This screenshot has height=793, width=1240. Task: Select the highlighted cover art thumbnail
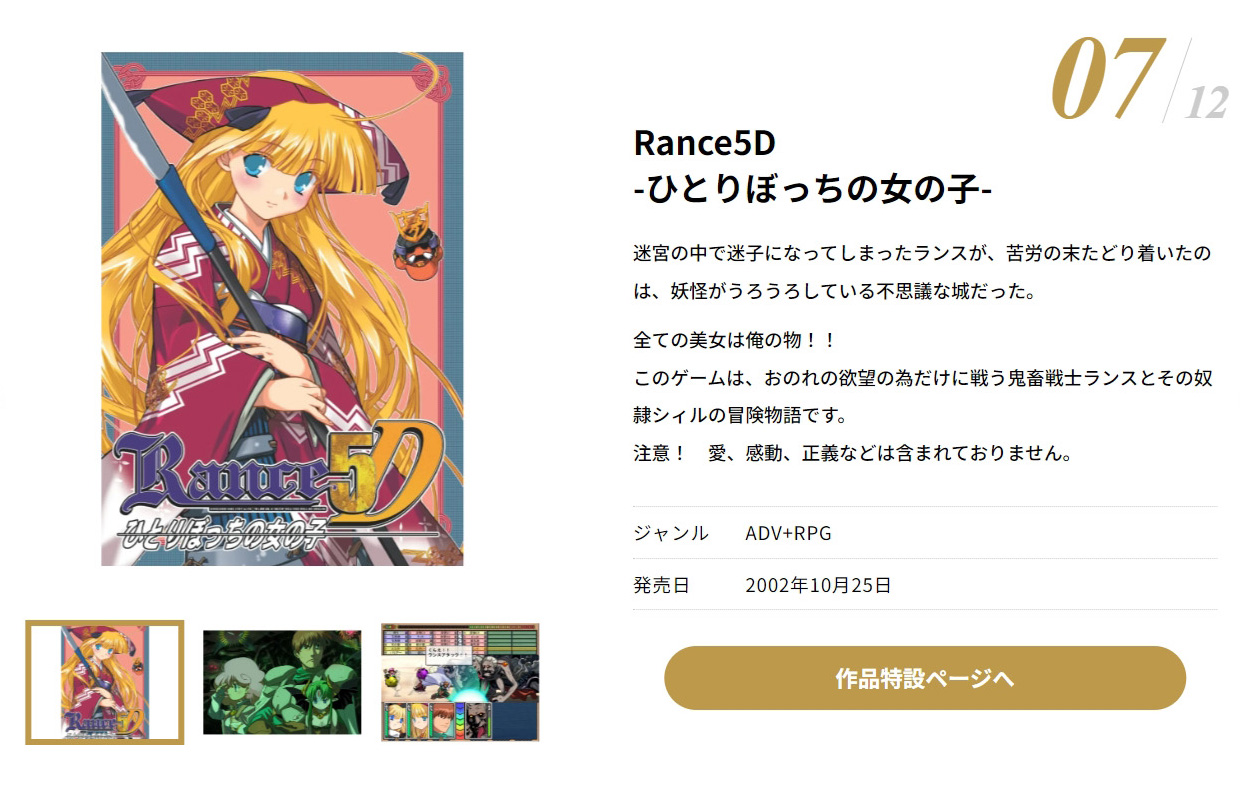tap(105, 682)
